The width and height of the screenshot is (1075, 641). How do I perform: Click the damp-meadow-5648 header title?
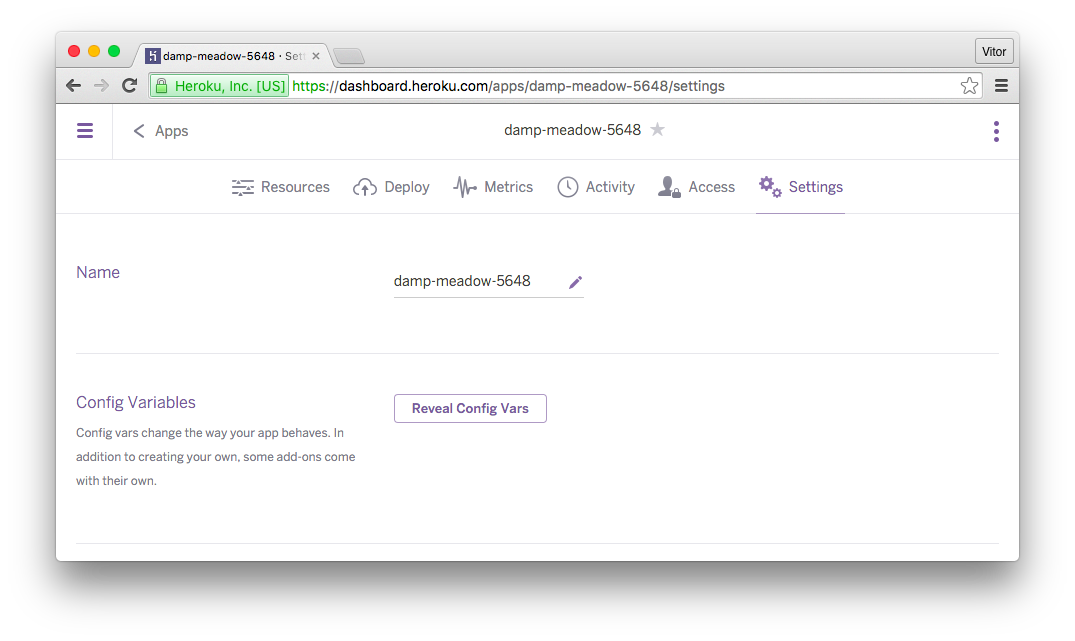pos(572,130)
